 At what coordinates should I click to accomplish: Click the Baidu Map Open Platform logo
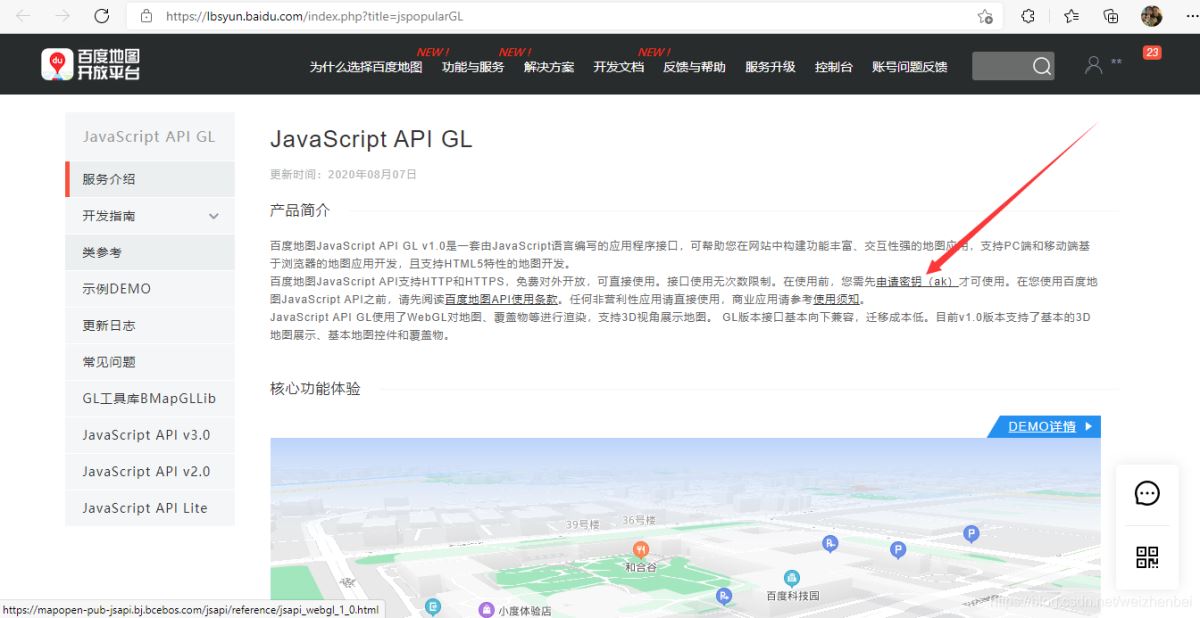click(91, 65)
